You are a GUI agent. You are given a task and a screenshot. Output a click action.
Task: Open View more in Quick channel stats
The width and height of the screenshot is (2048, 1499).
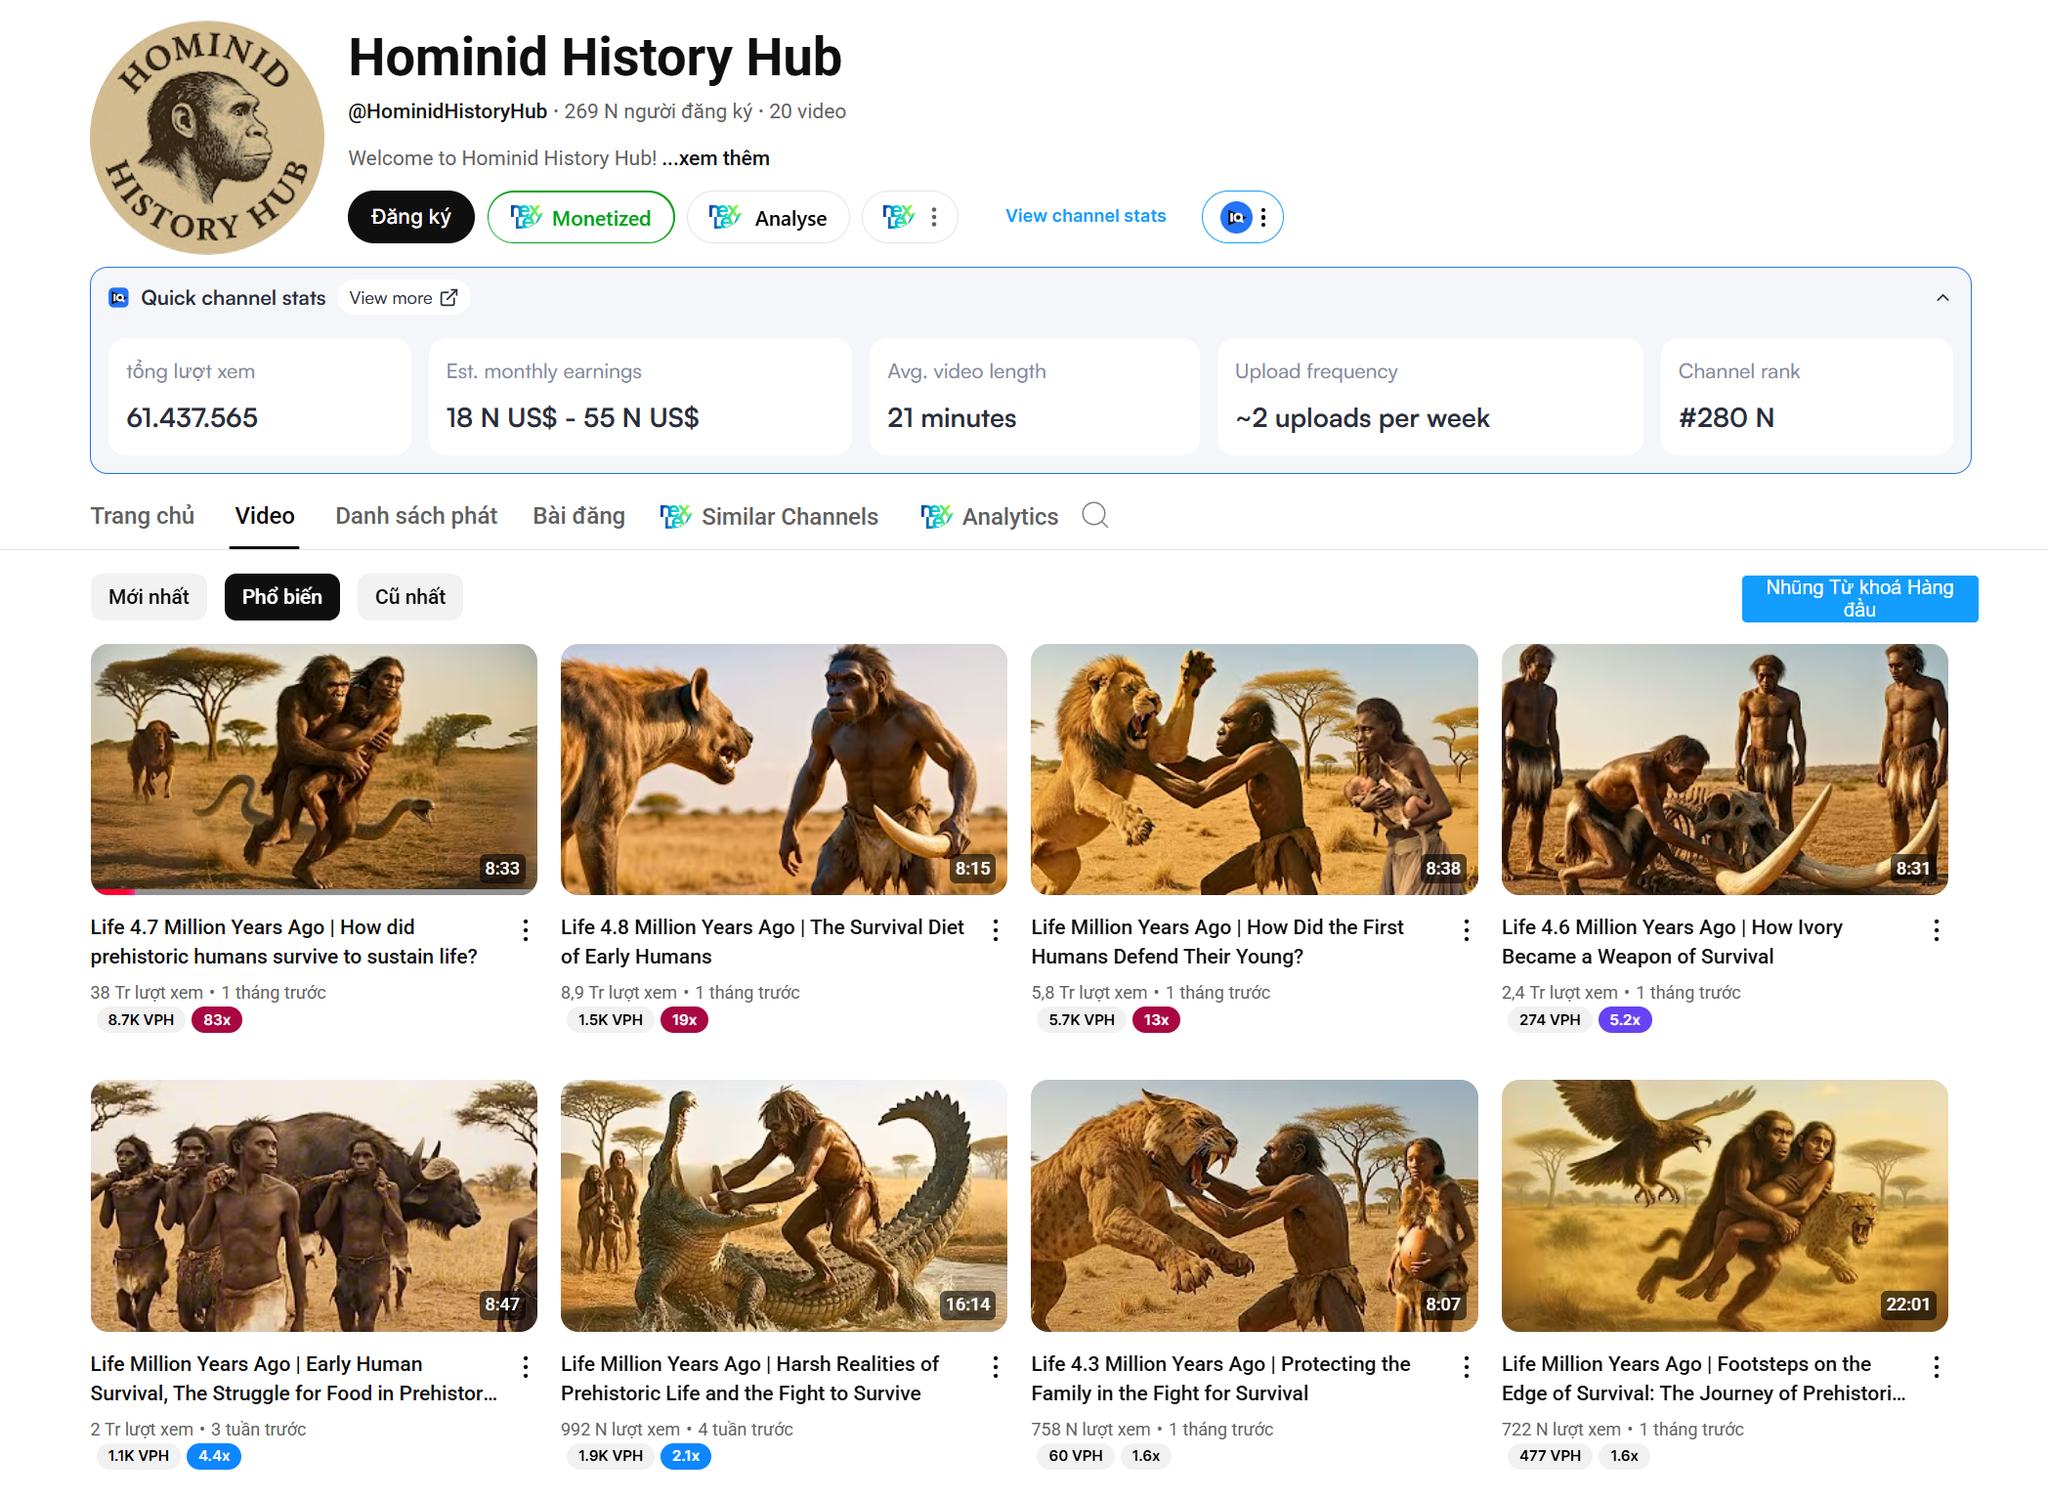(403, 298)
